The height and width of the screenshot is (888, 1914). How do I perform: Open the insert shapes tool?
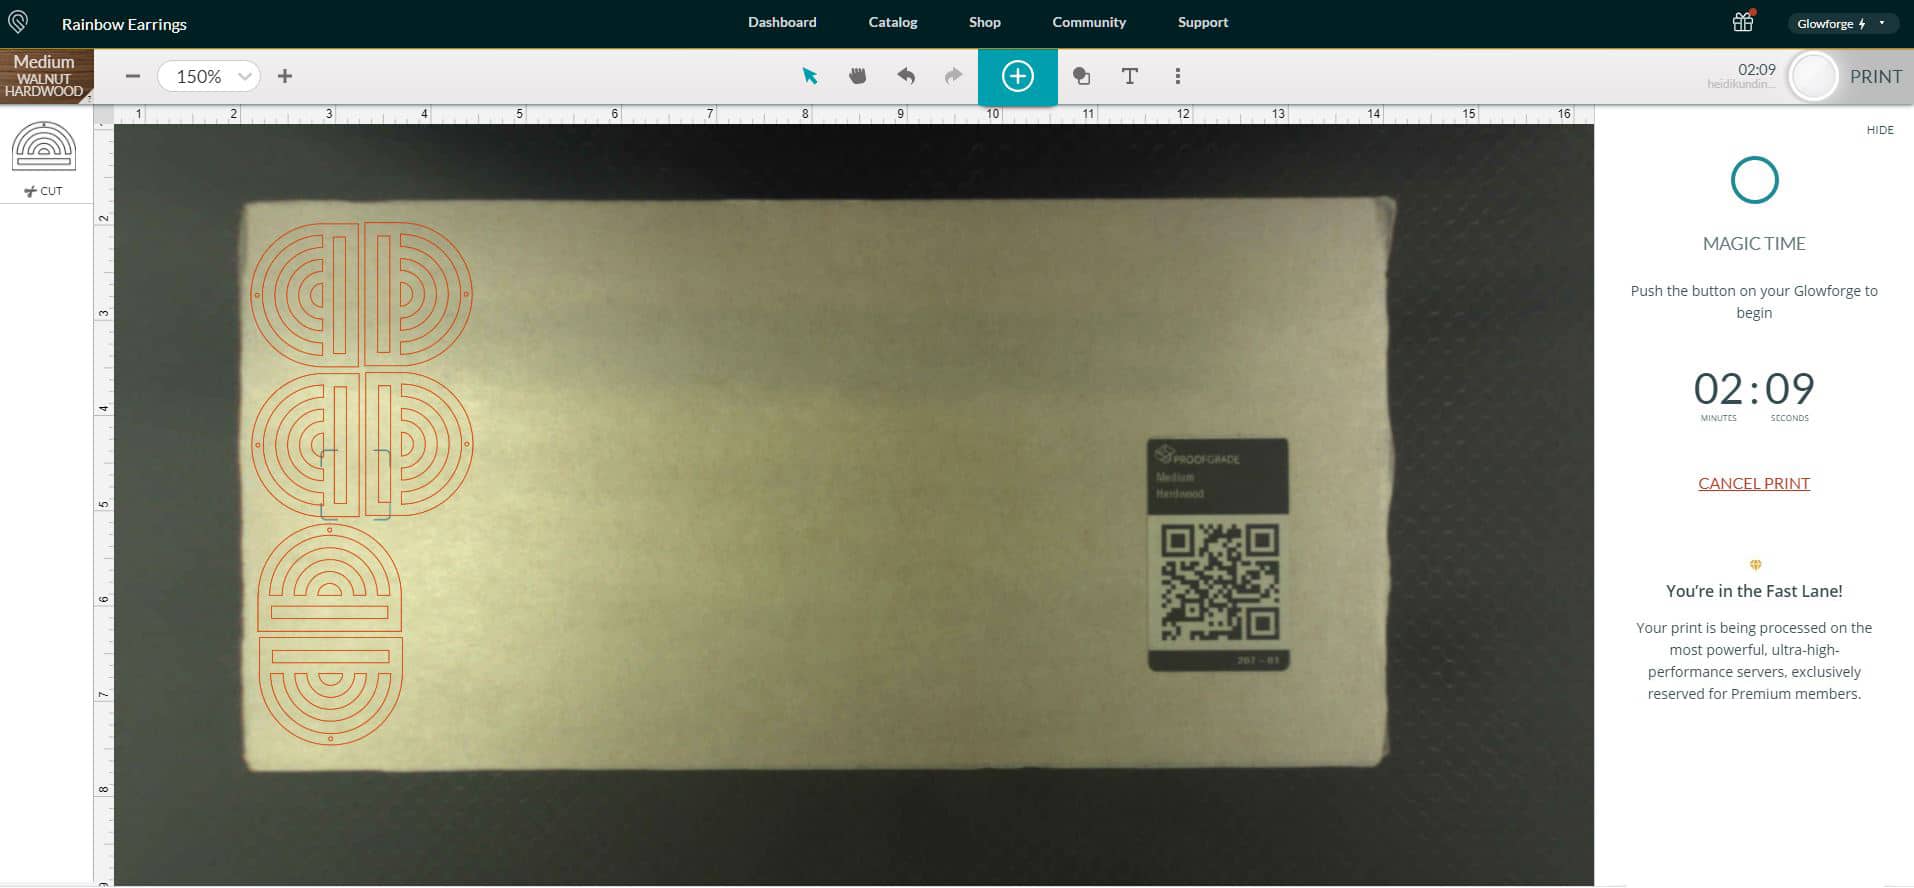[1081, 76]
